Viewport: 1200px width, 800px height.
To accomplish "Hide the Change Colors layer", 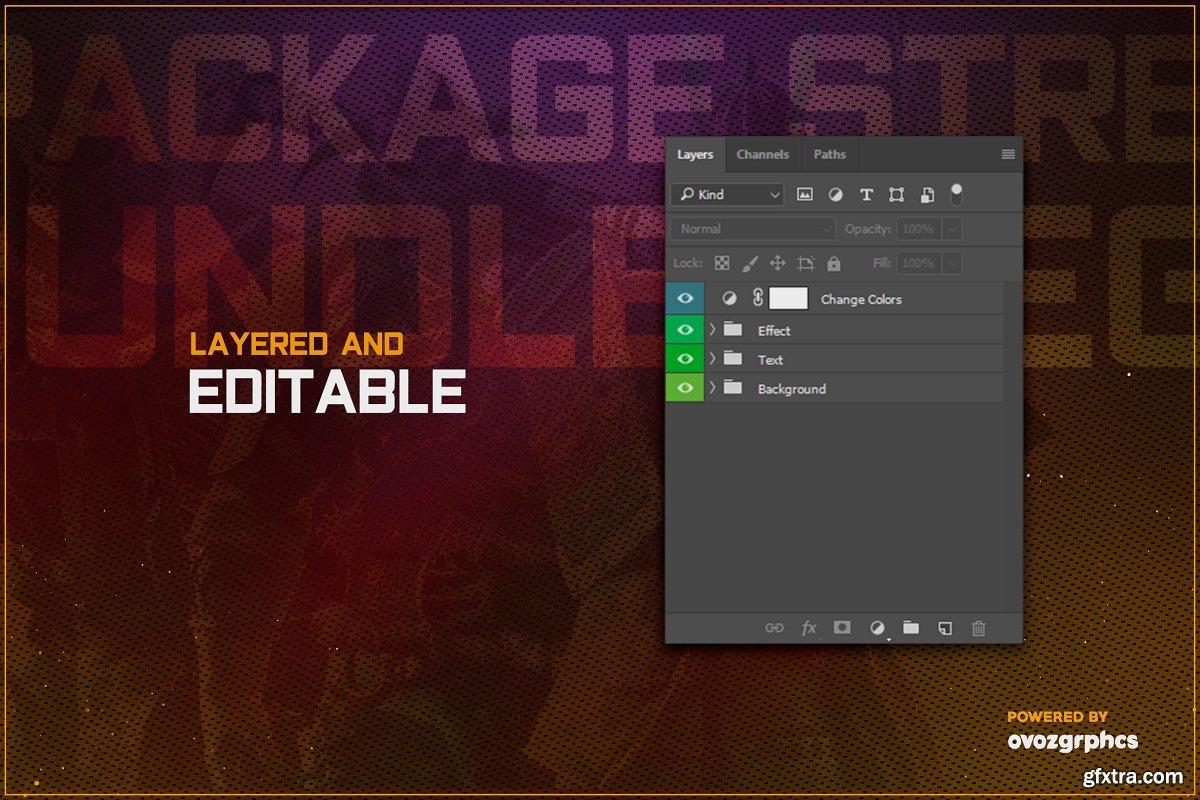I will (x=685, y=298).
